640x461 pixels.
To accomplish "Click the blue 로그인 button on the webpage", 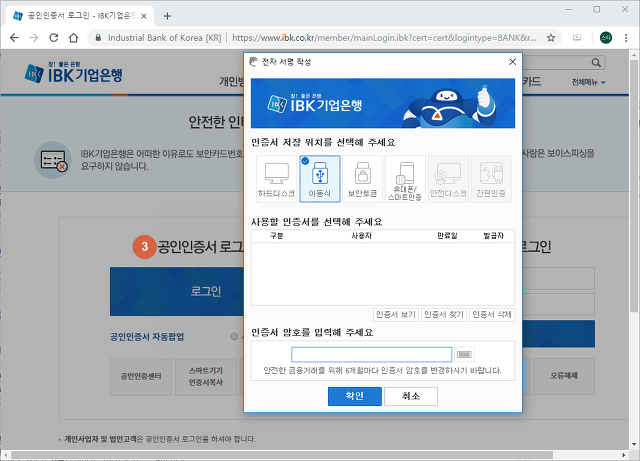I will 177,292.
